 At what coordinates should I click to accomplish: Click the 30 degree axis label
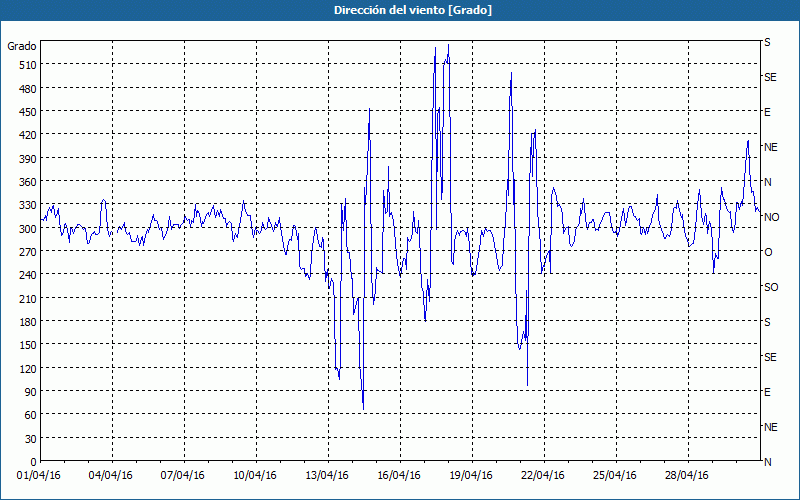pyautogui.click(x=30, y=439)
